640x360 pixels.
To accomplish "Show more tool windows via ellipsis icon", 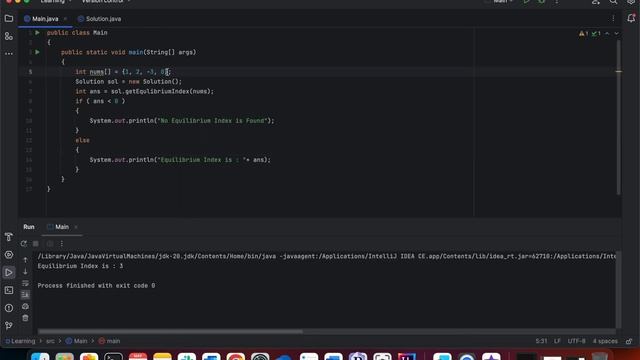I will [9, 54].
